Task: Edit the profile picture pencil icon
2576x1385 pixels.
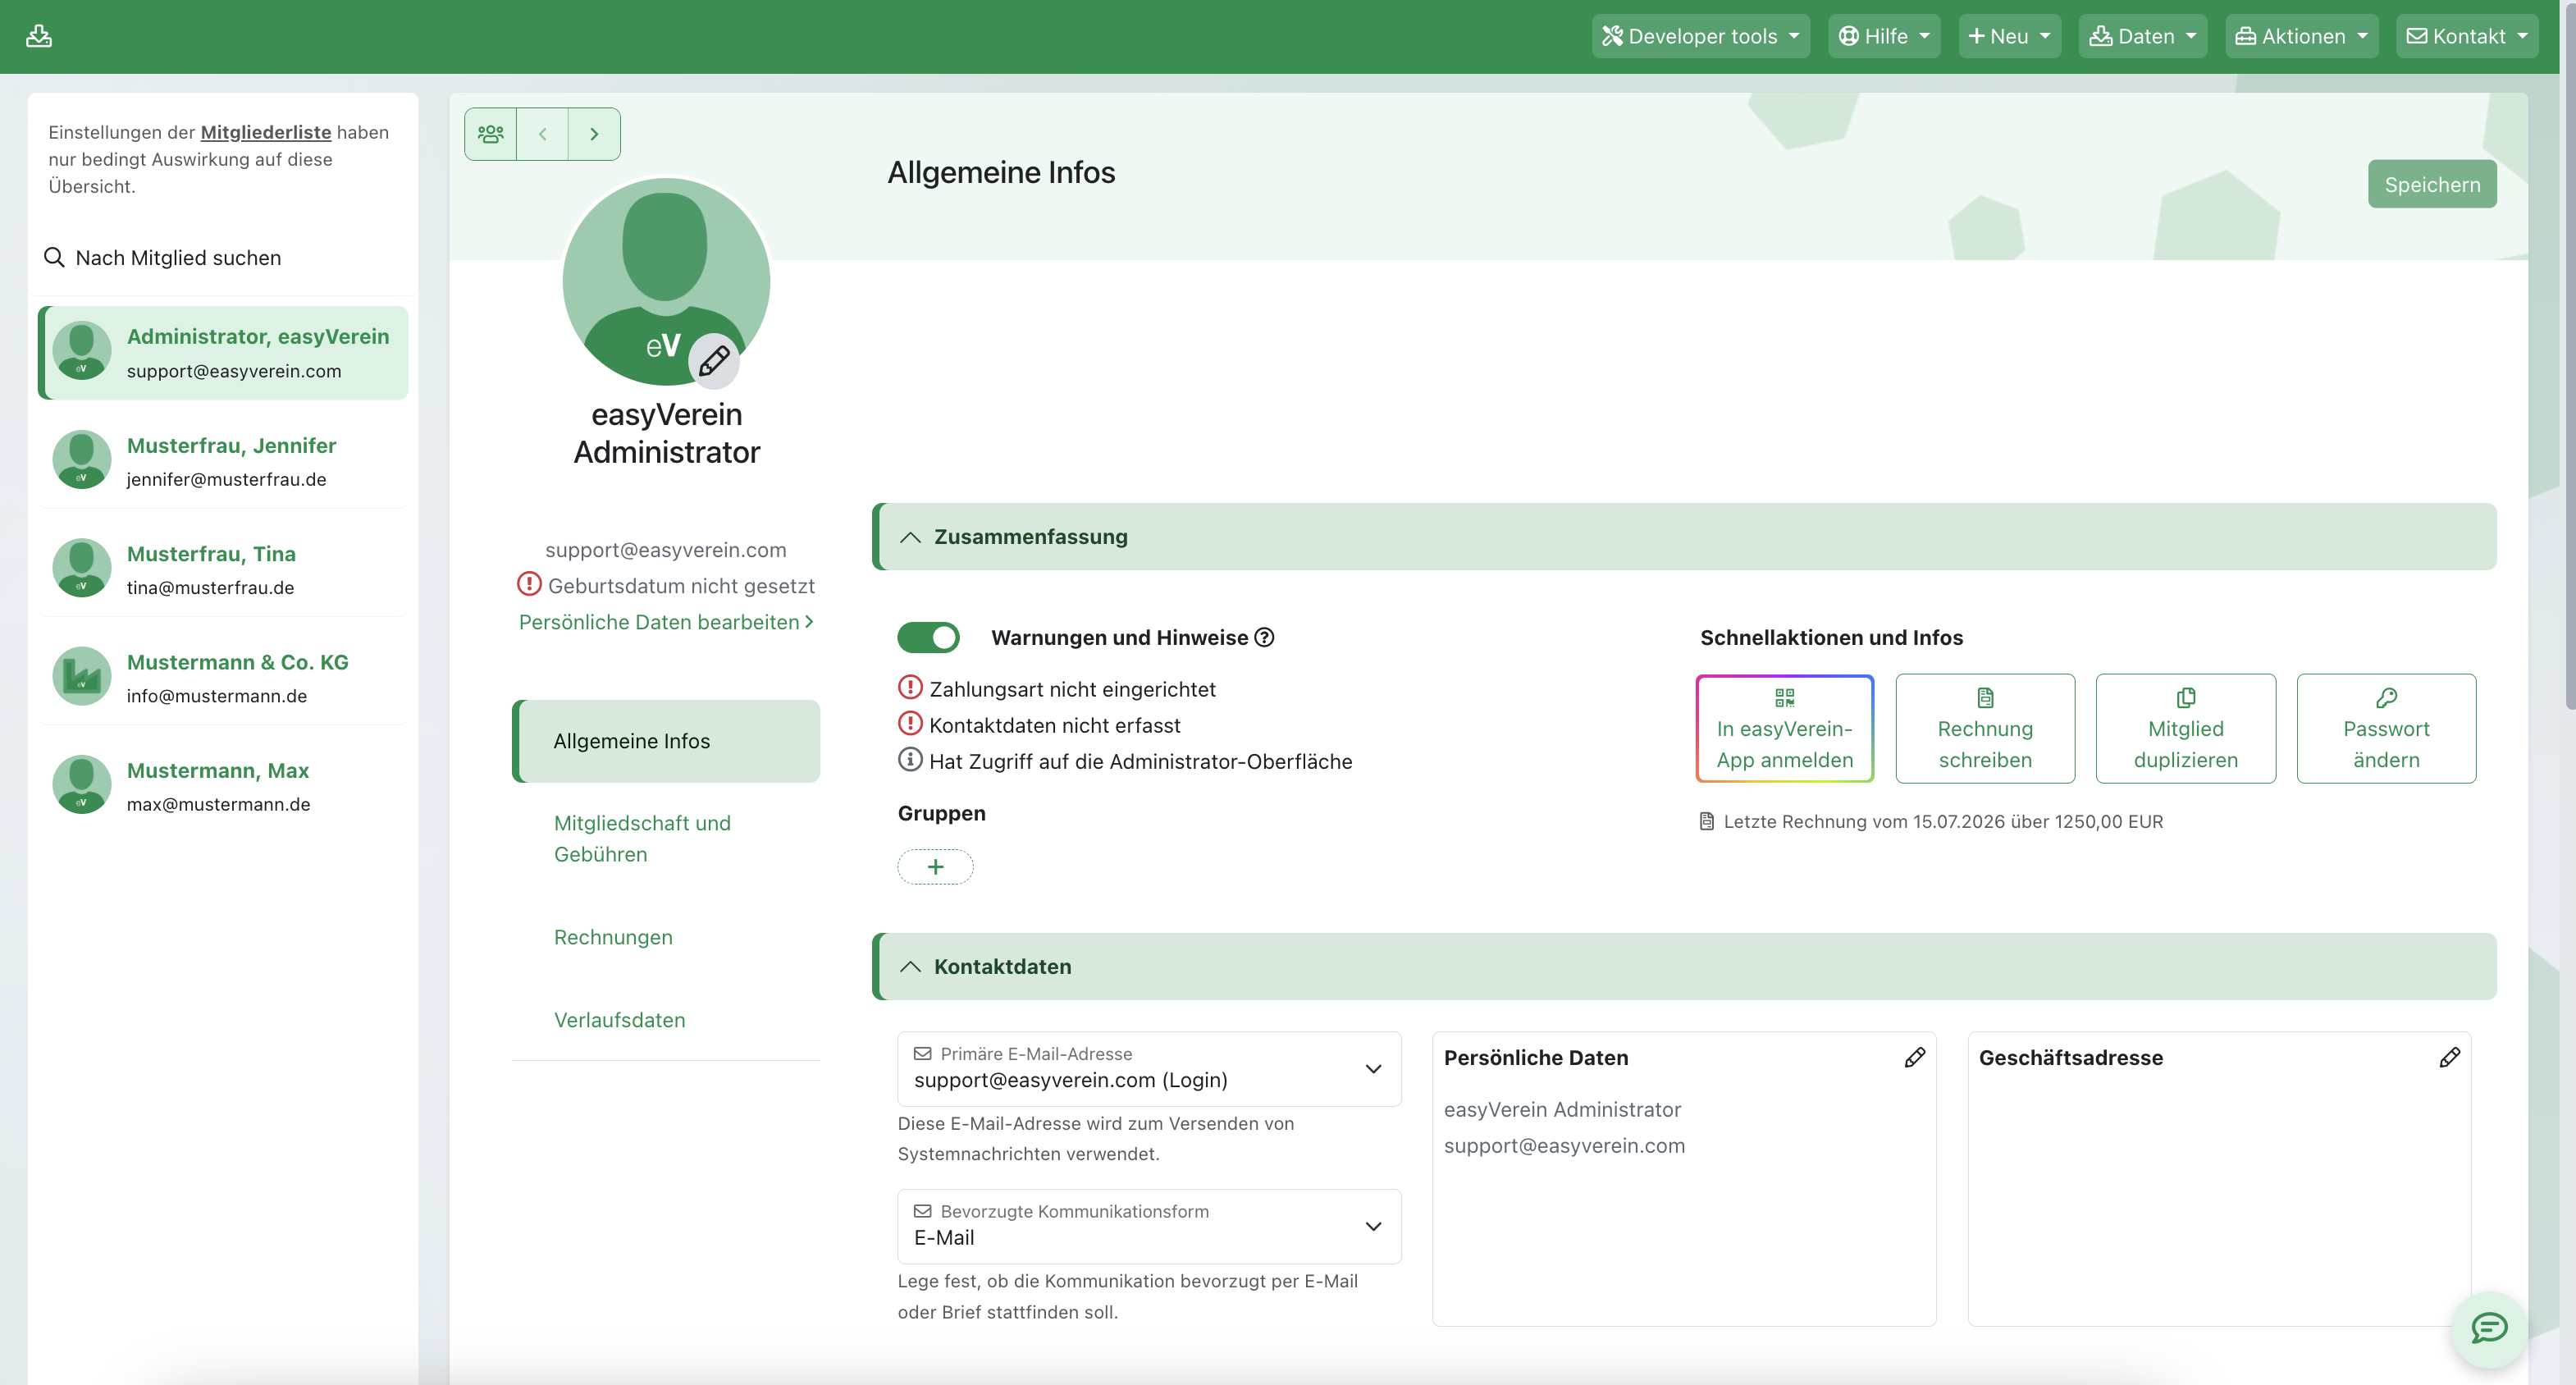Action: point(714,360)
